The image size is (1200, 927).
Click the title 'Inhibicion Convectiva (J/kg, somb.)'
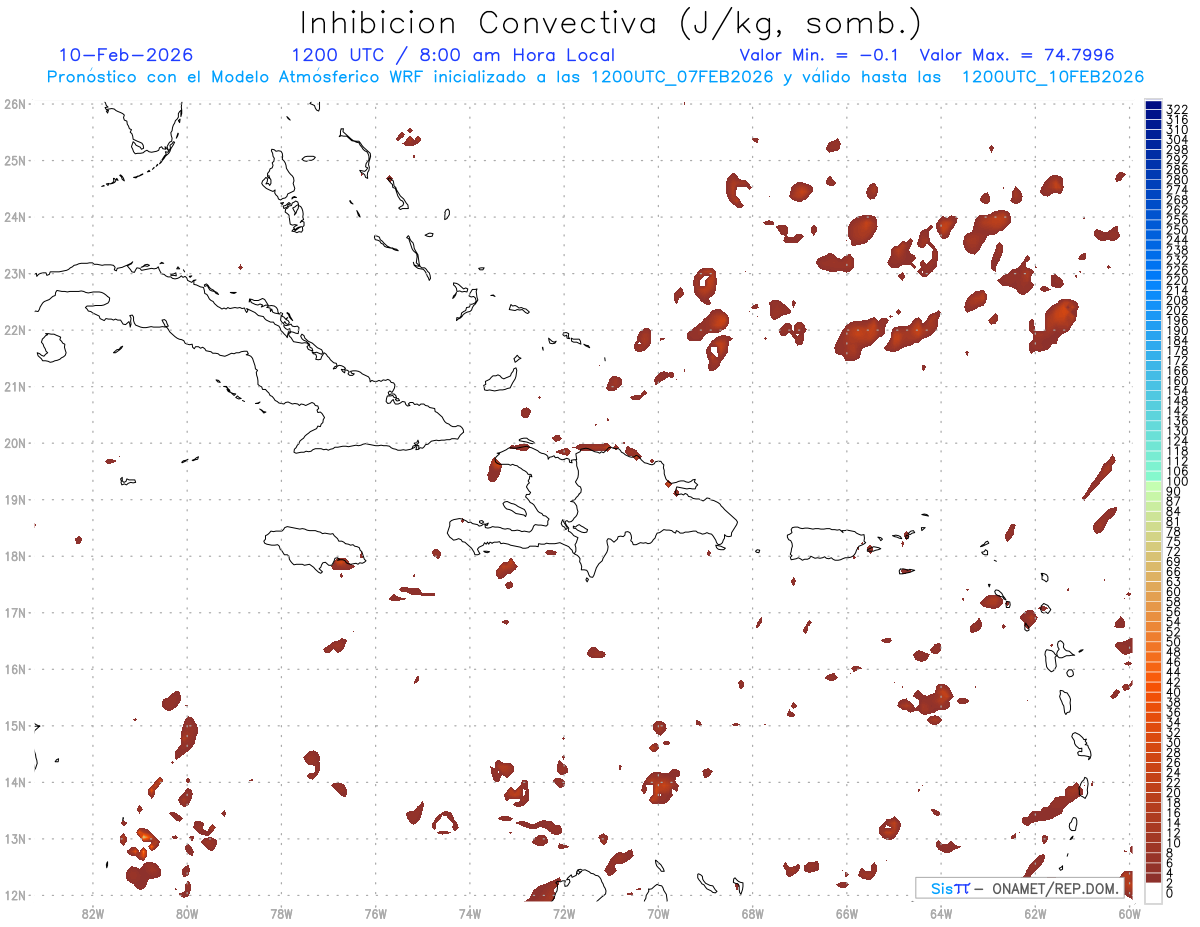click(610, 23)
